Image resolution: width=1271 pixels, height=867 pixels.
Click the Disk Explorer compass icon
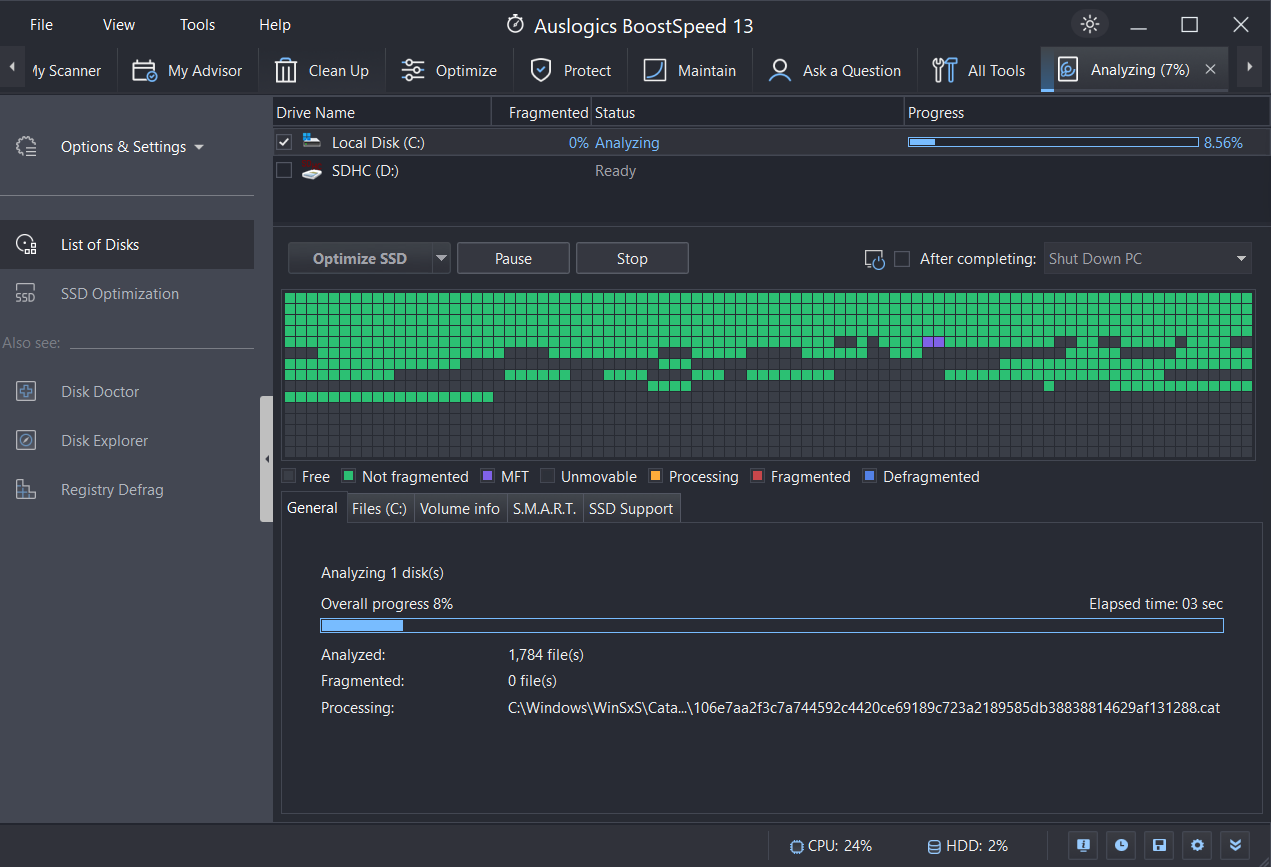coord(26,441)
